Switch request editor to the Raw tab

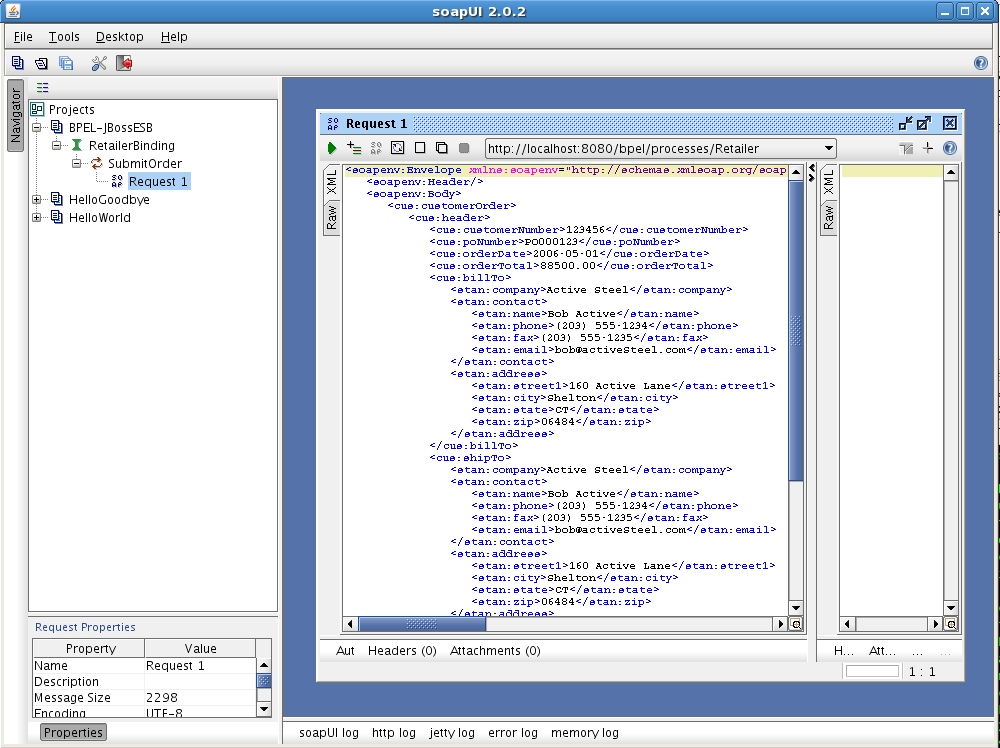tap(332, 217)
